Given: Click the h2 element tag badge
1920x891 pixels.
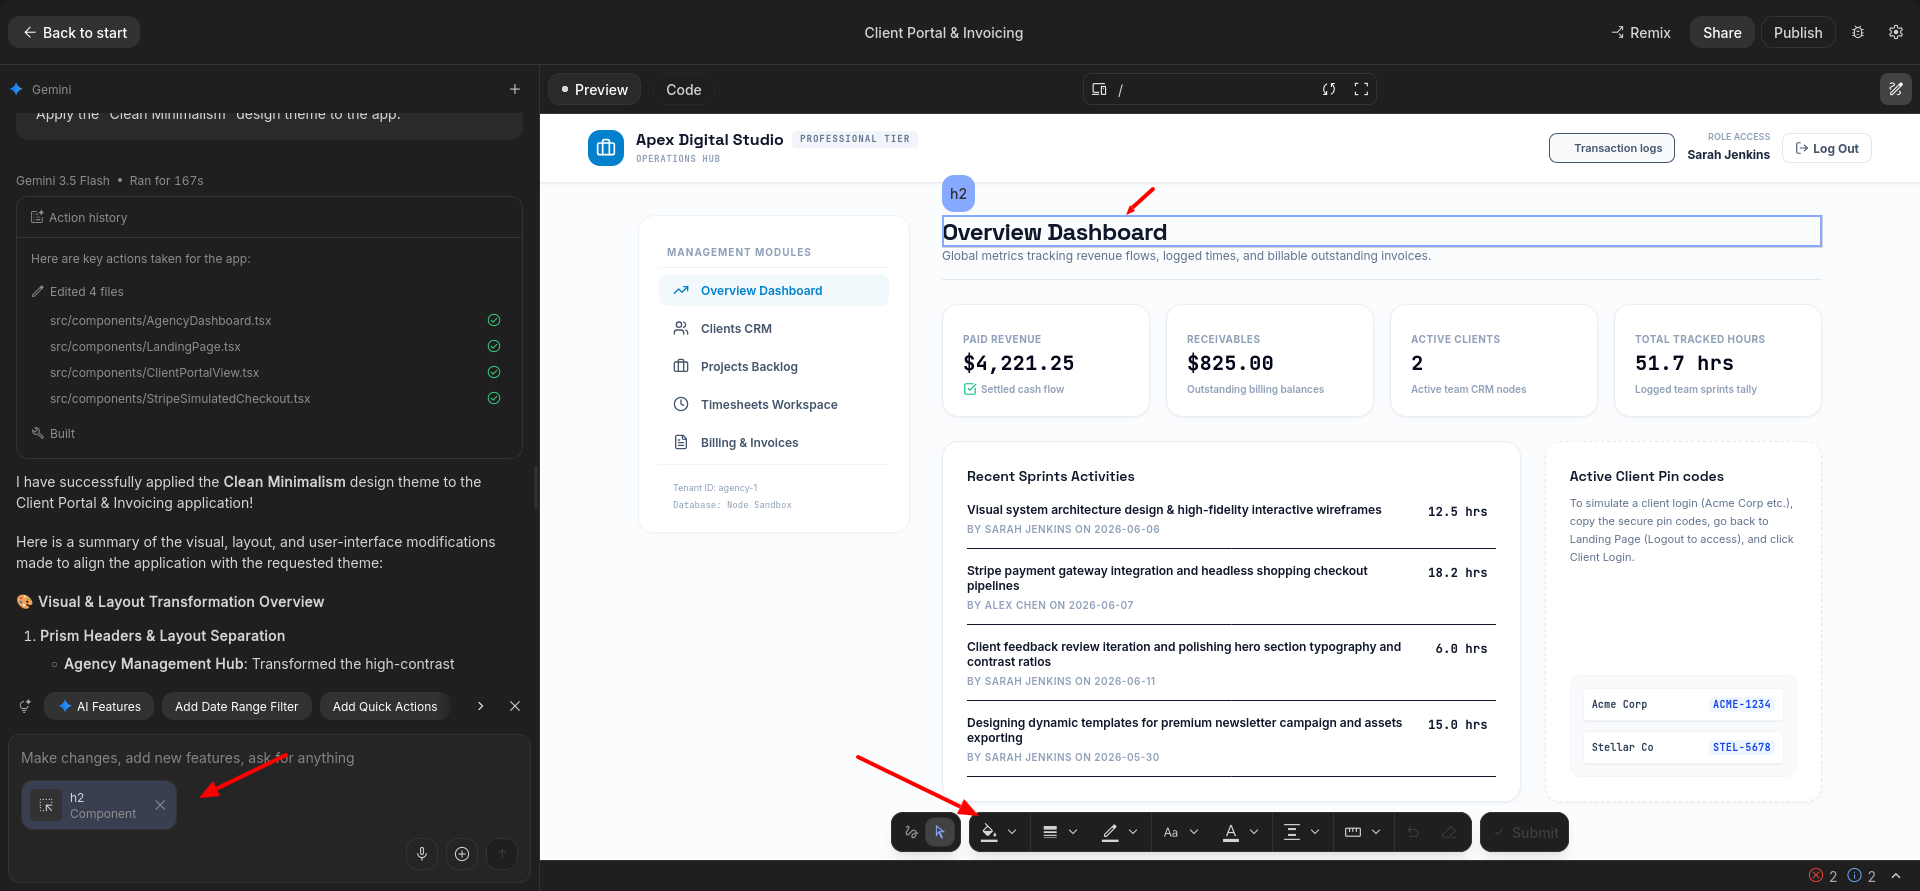Looking at the screenshot, I should (x=958, y=194).
